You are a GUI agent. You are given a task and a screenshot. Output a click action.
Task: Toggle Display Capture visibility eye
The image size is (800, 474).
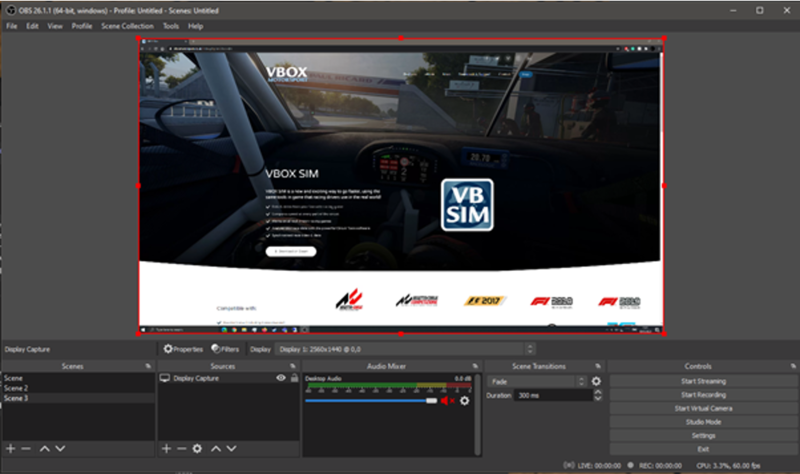281,378
